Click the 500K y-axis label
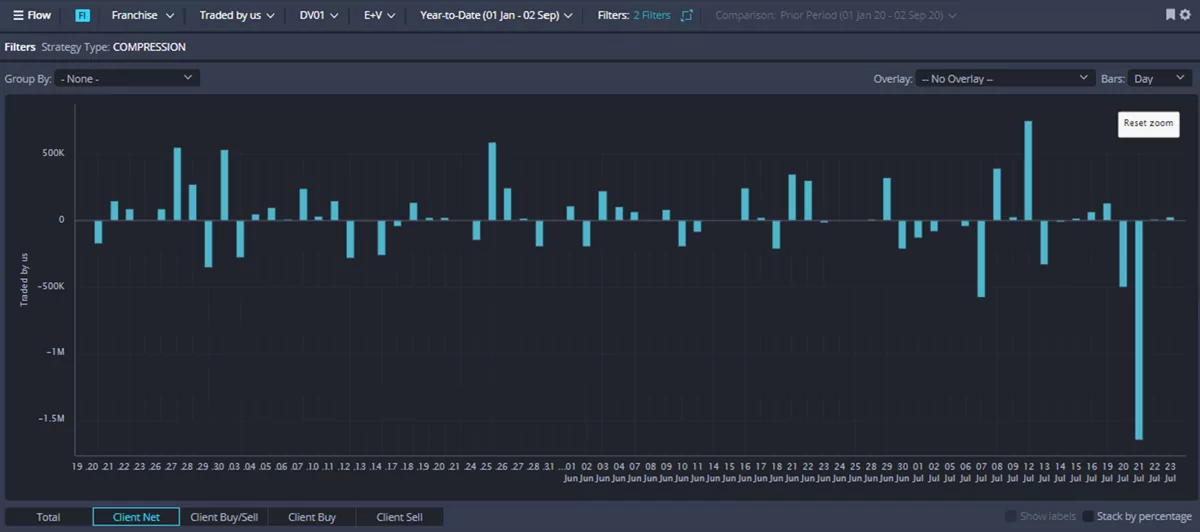This screenshot has width=1200, height=532. click(52, 154)
